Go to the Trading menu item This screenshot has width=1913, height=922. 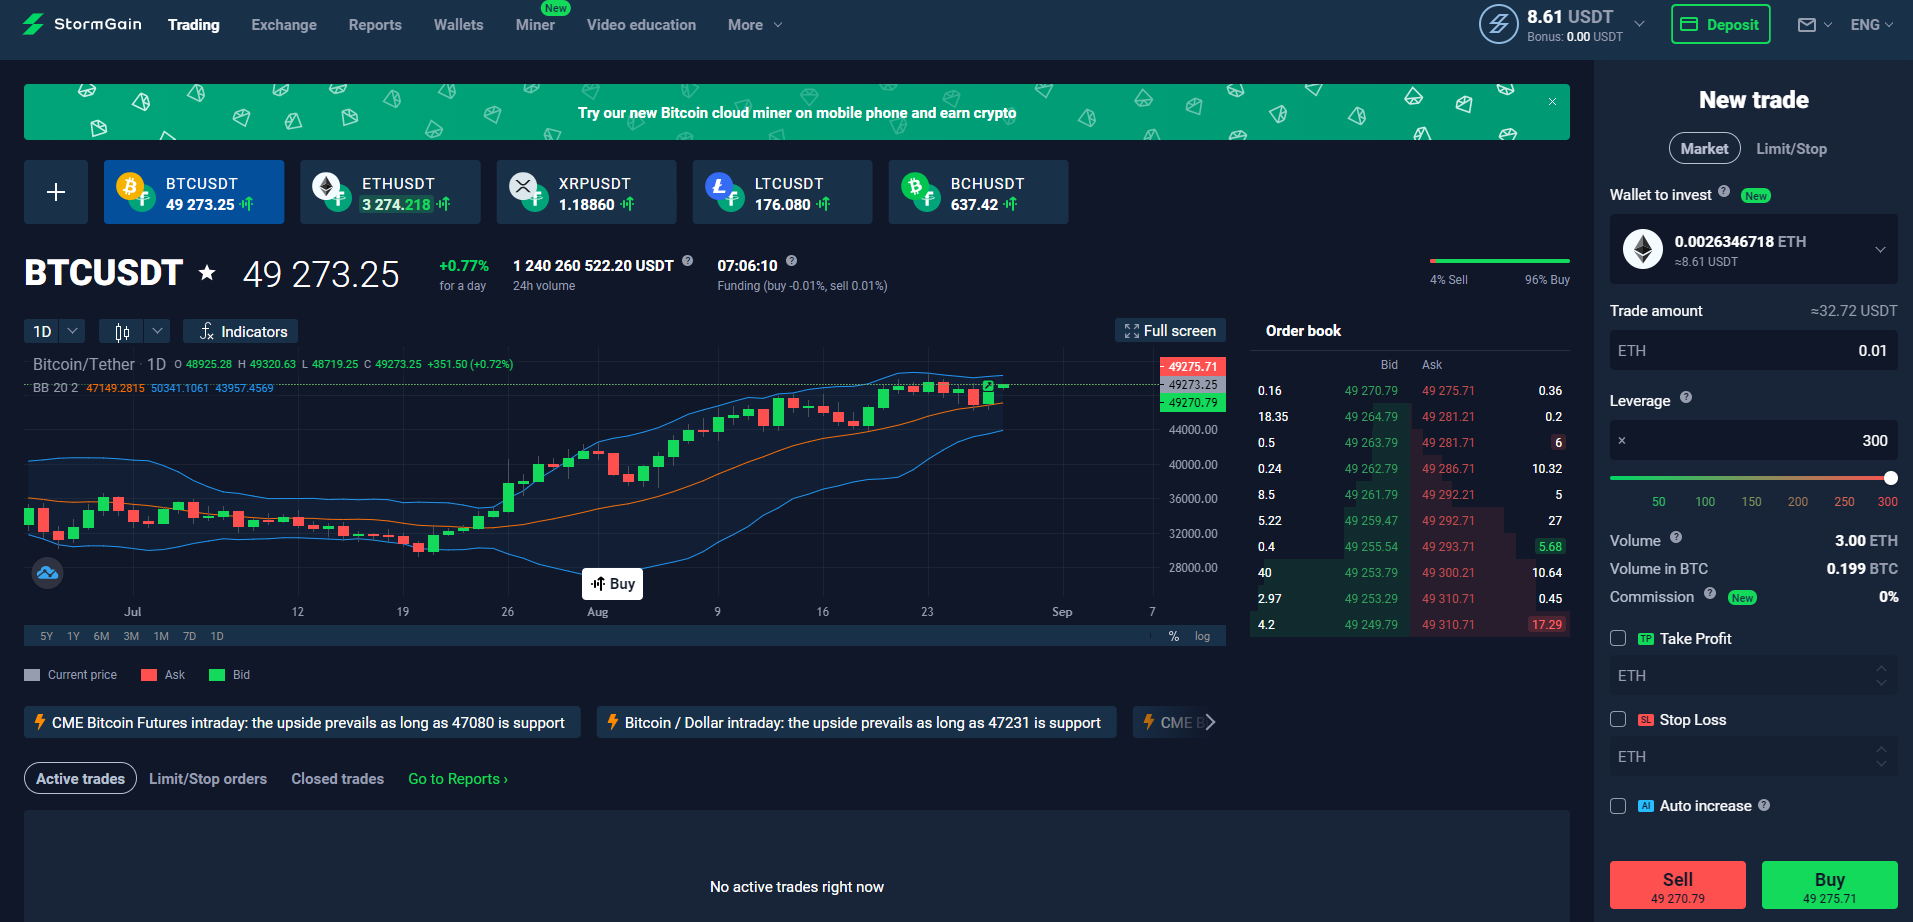(x=194, y=25)
